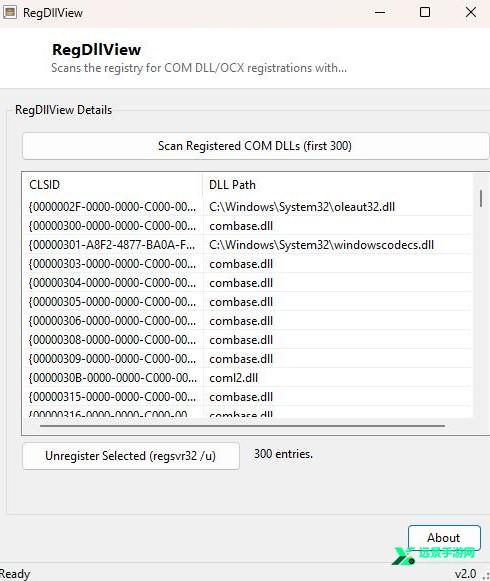The height and width of the screenshot is (581, 490).
Task: Open the About dialog
Action: 444,538
